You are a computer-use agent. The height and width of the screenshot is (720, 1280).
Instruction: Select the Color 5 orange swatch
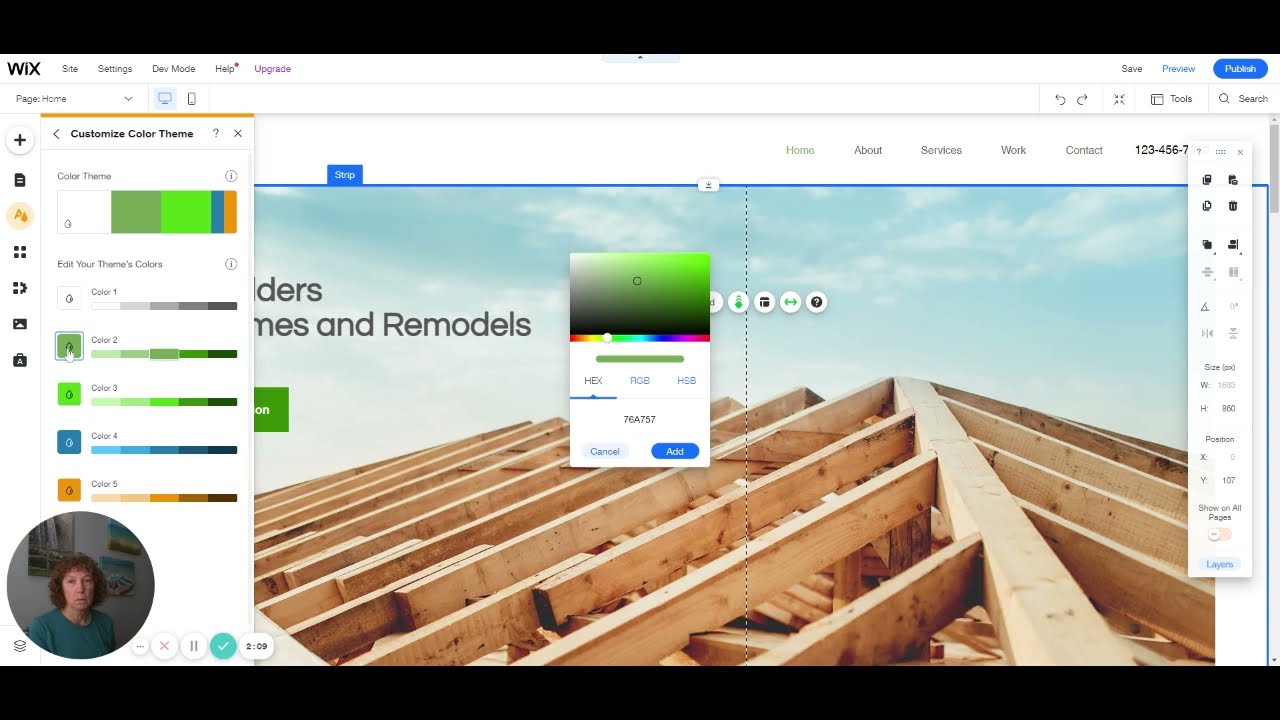pos(69,490)
